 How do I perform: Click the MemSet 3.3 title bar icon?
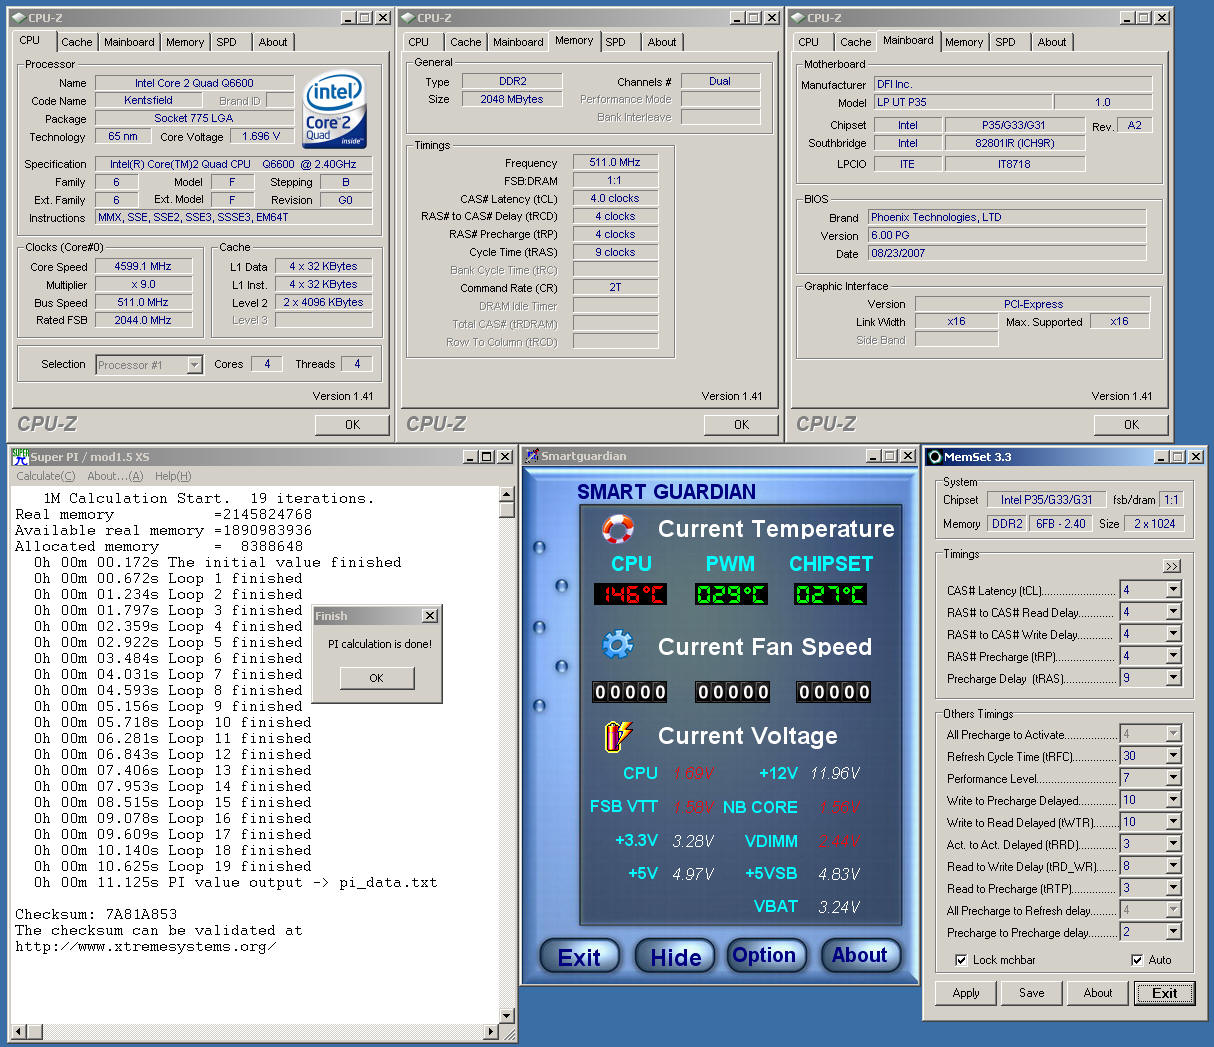[935, 457]
